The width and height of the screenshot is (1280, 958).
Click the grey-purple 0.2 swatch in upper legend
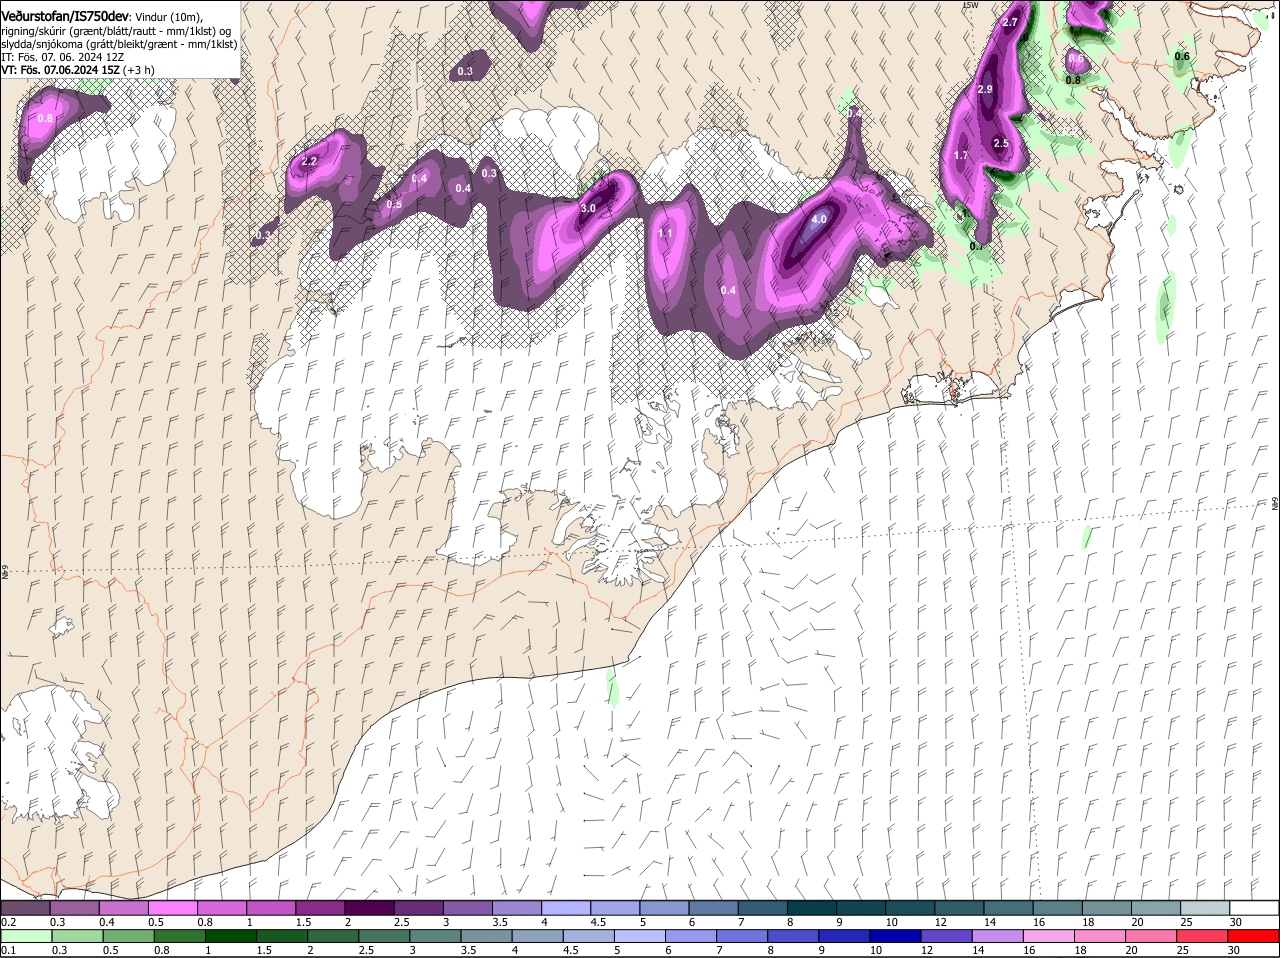(25, 908)
